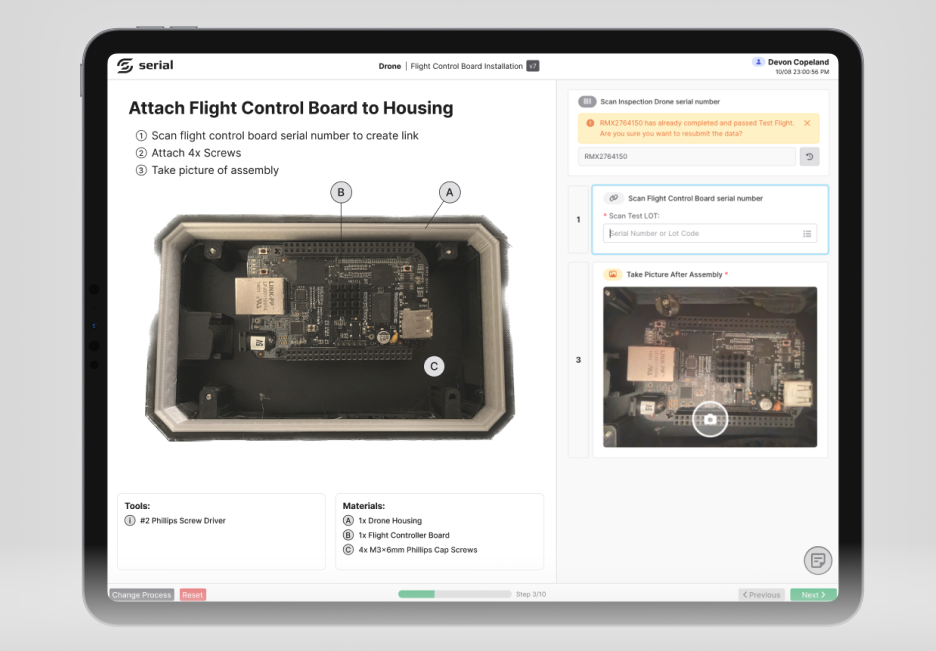This screenshot has height=651, width=936.
Task: Open the camera preview thumbnail
Action: [x=710, y=367]
